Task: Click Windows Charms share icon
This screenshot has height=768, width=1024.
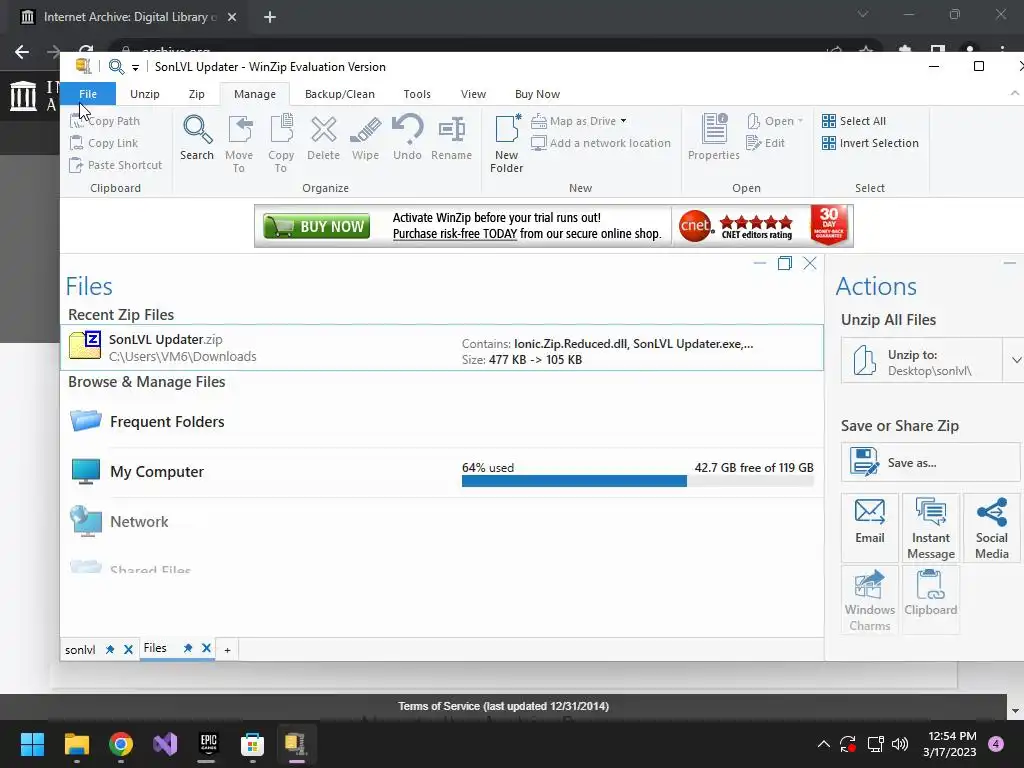Action: [x=870, y=600]
